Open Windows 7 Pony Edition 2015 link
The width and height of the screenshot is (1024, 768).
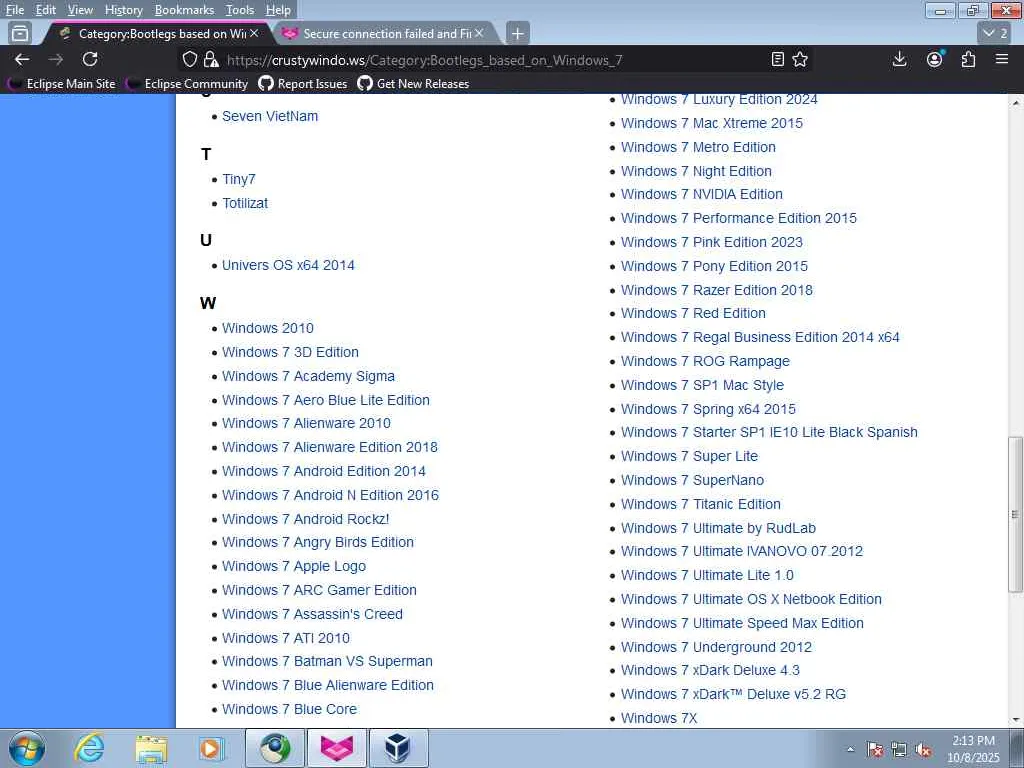coord(714,266)
